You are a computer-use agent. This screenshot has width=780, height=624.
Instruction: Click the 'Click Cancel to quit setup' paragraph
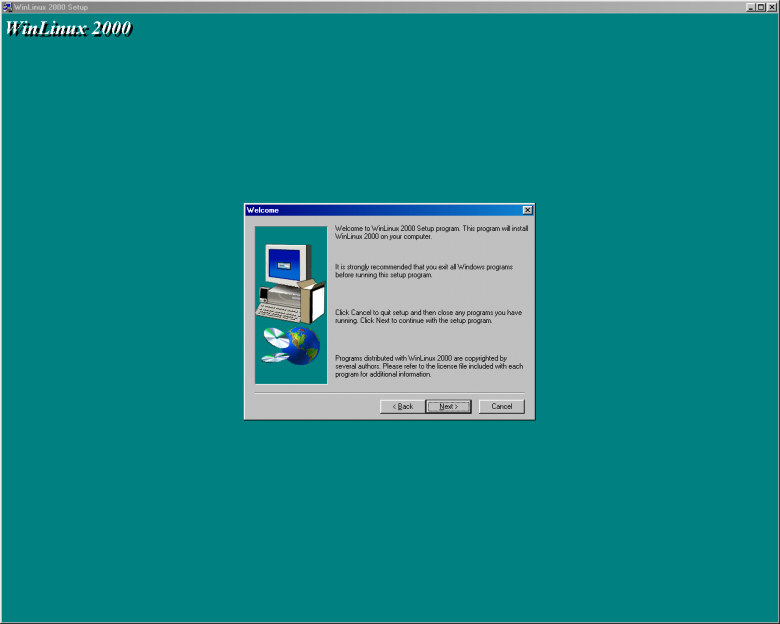tap(428, 316)
